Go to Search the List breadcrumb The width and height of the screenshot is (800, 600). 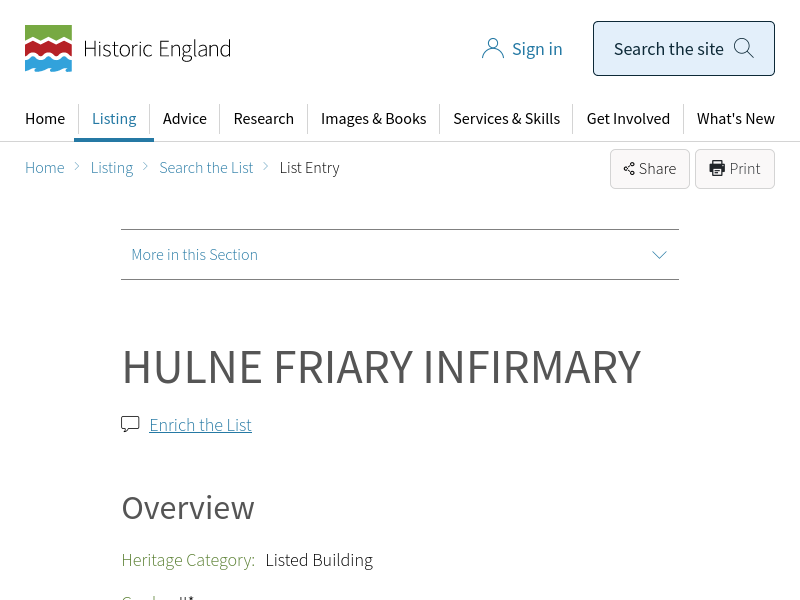click(x=206, y=168)
